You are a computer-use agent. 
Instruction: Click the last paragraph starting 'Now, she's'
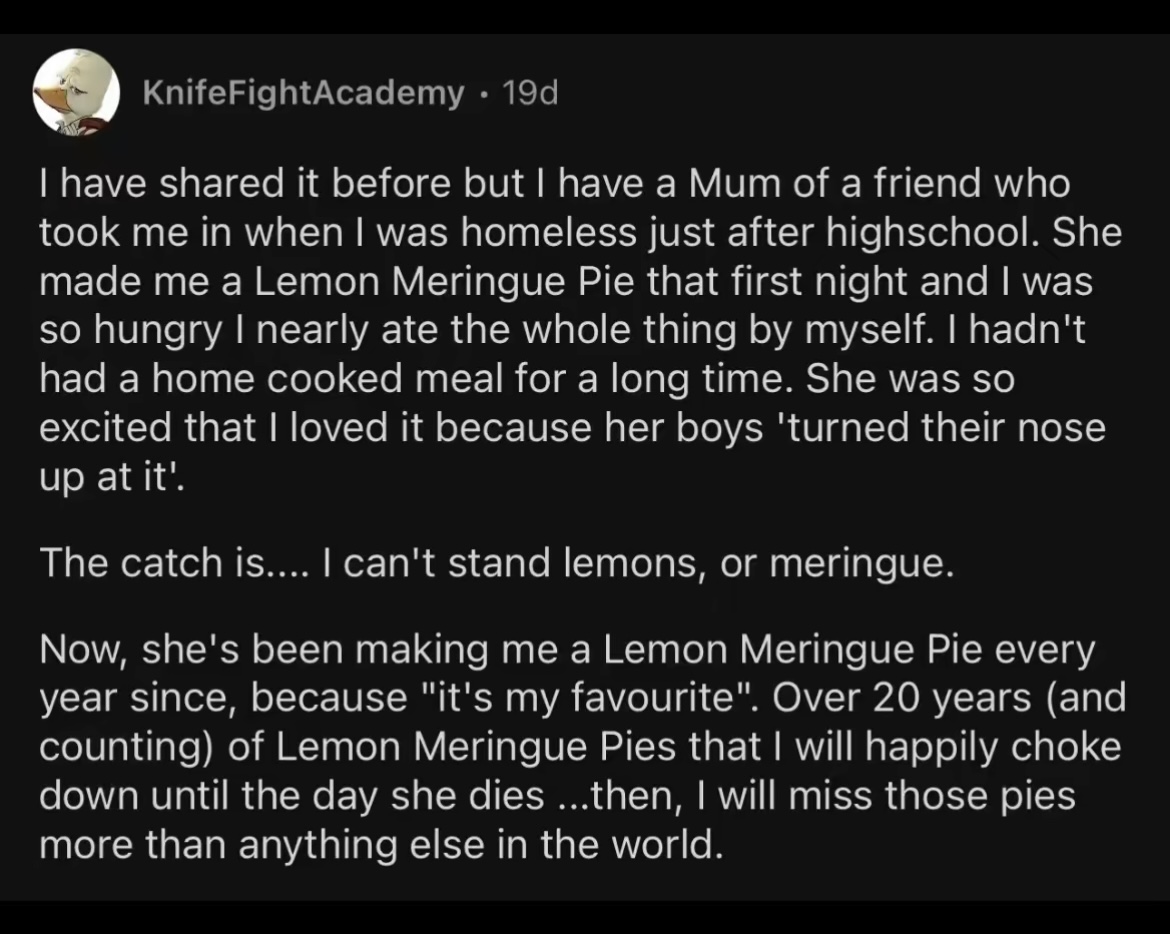(x=582, y=747)
